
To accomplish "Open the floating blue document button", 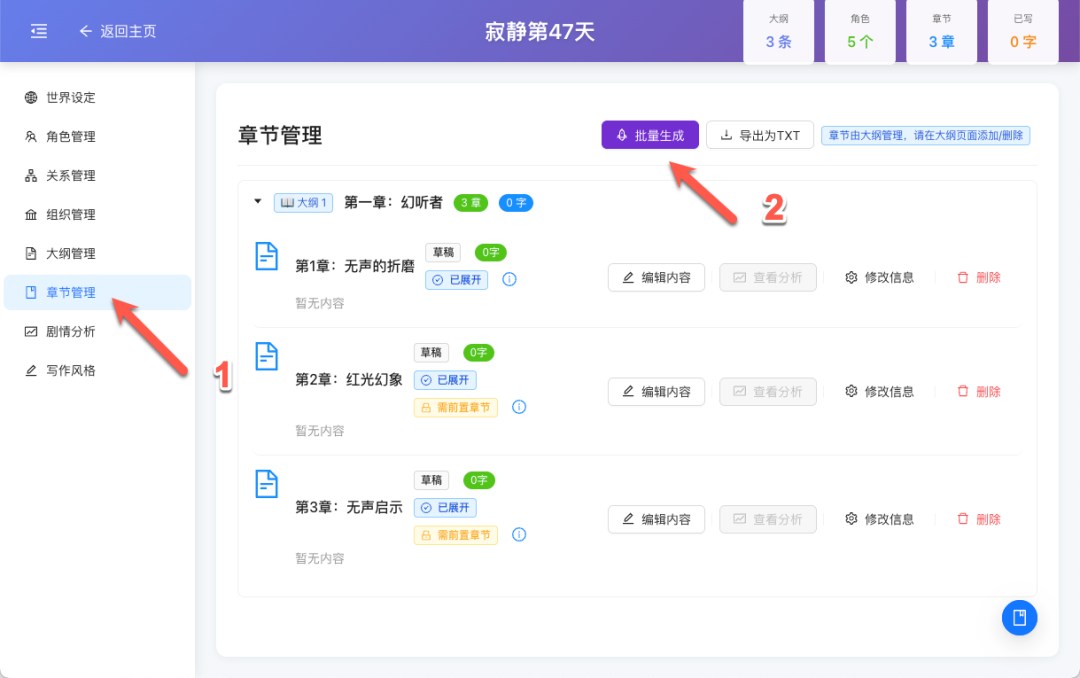I will tap(1019, 617).
